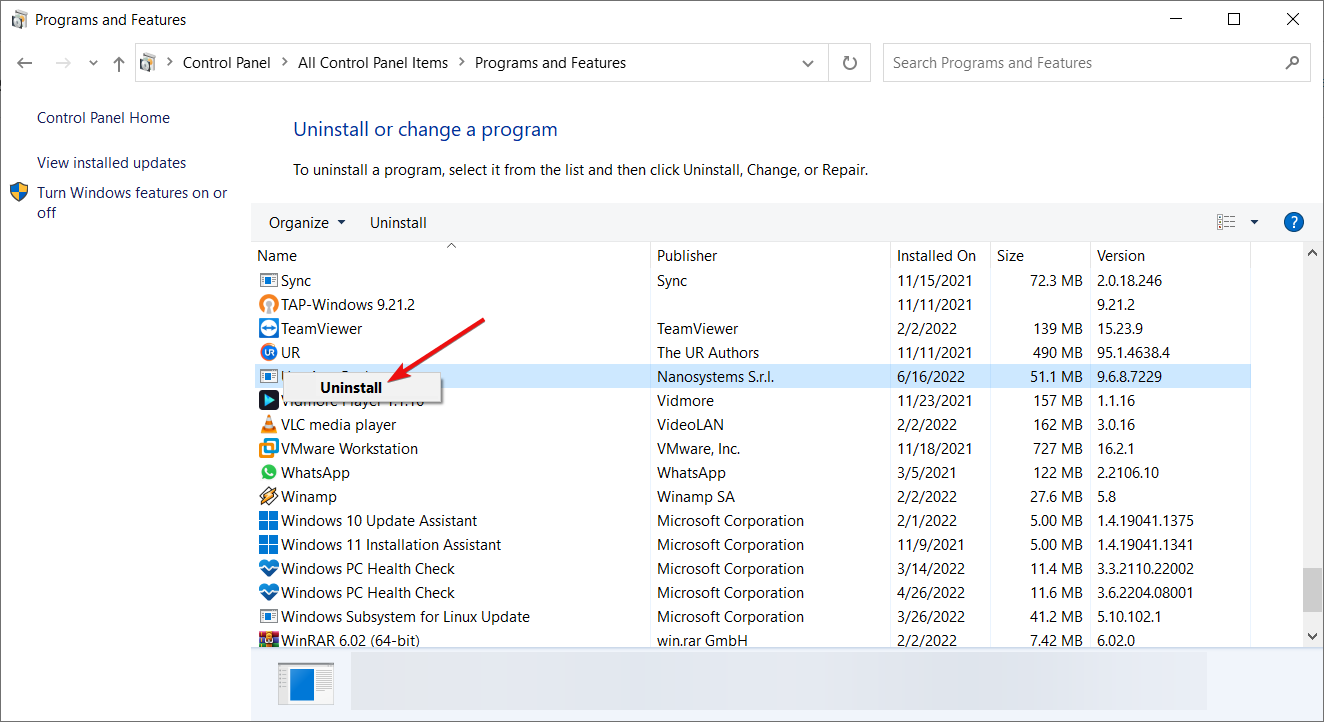1324x722 pixels.
Task: Select the Winamp row name
Action: pos(309,497)
